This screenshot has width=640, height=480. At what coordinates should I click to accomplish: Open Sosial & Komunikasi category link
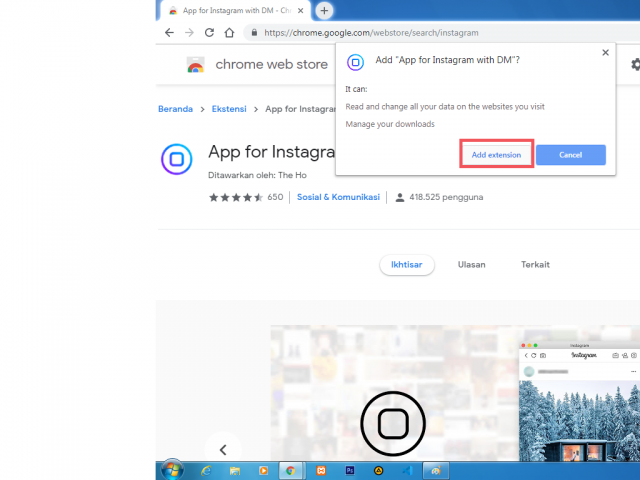click(x=338, y=197)
